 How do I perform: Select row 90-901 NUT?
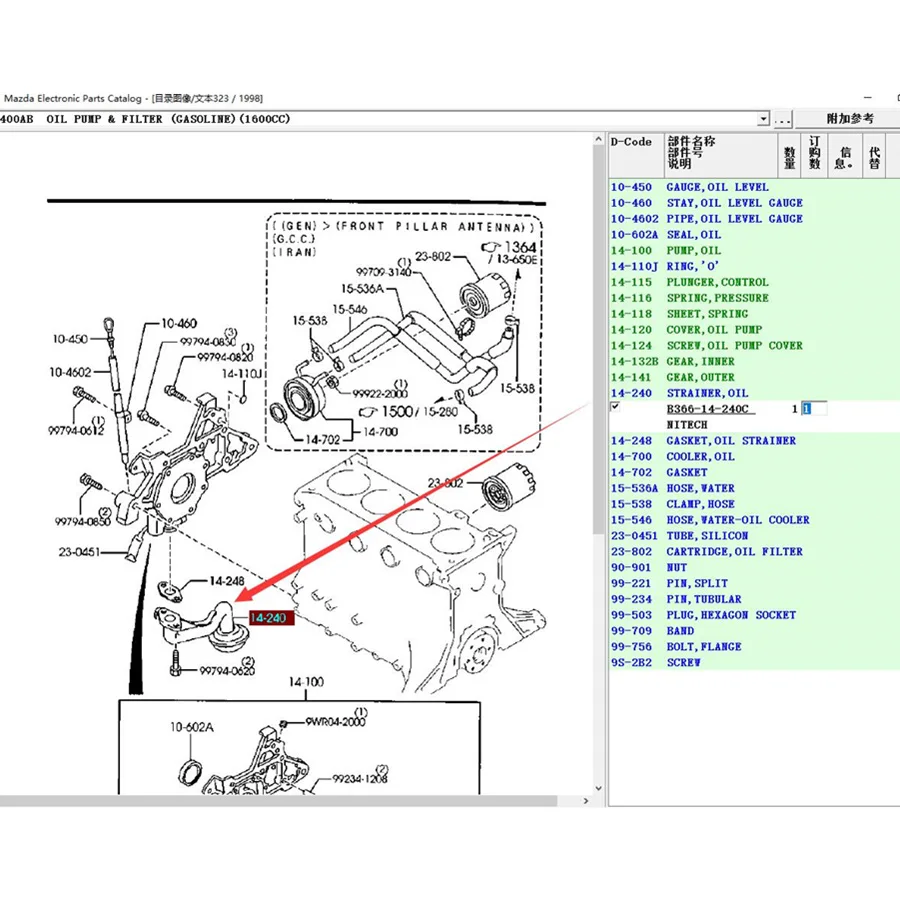(754, 568)
